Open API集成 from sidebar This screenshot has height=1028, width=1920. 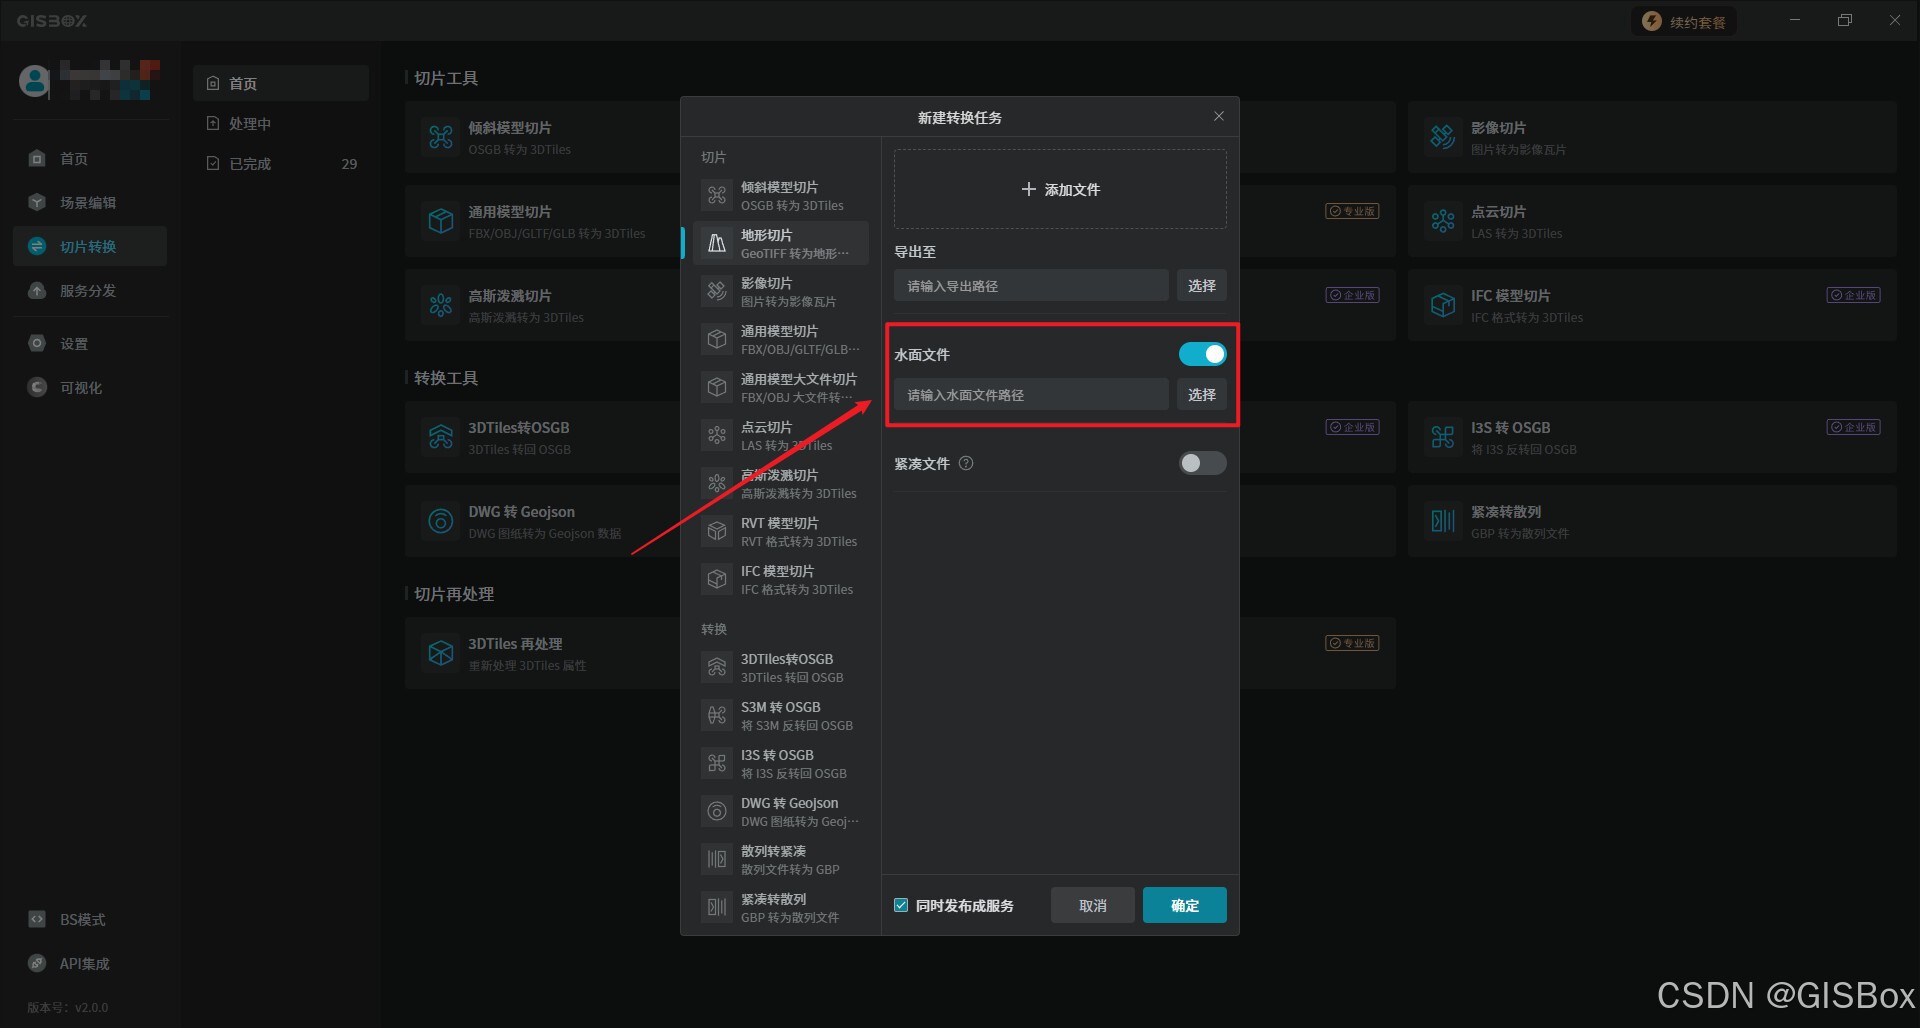(90, 963)
